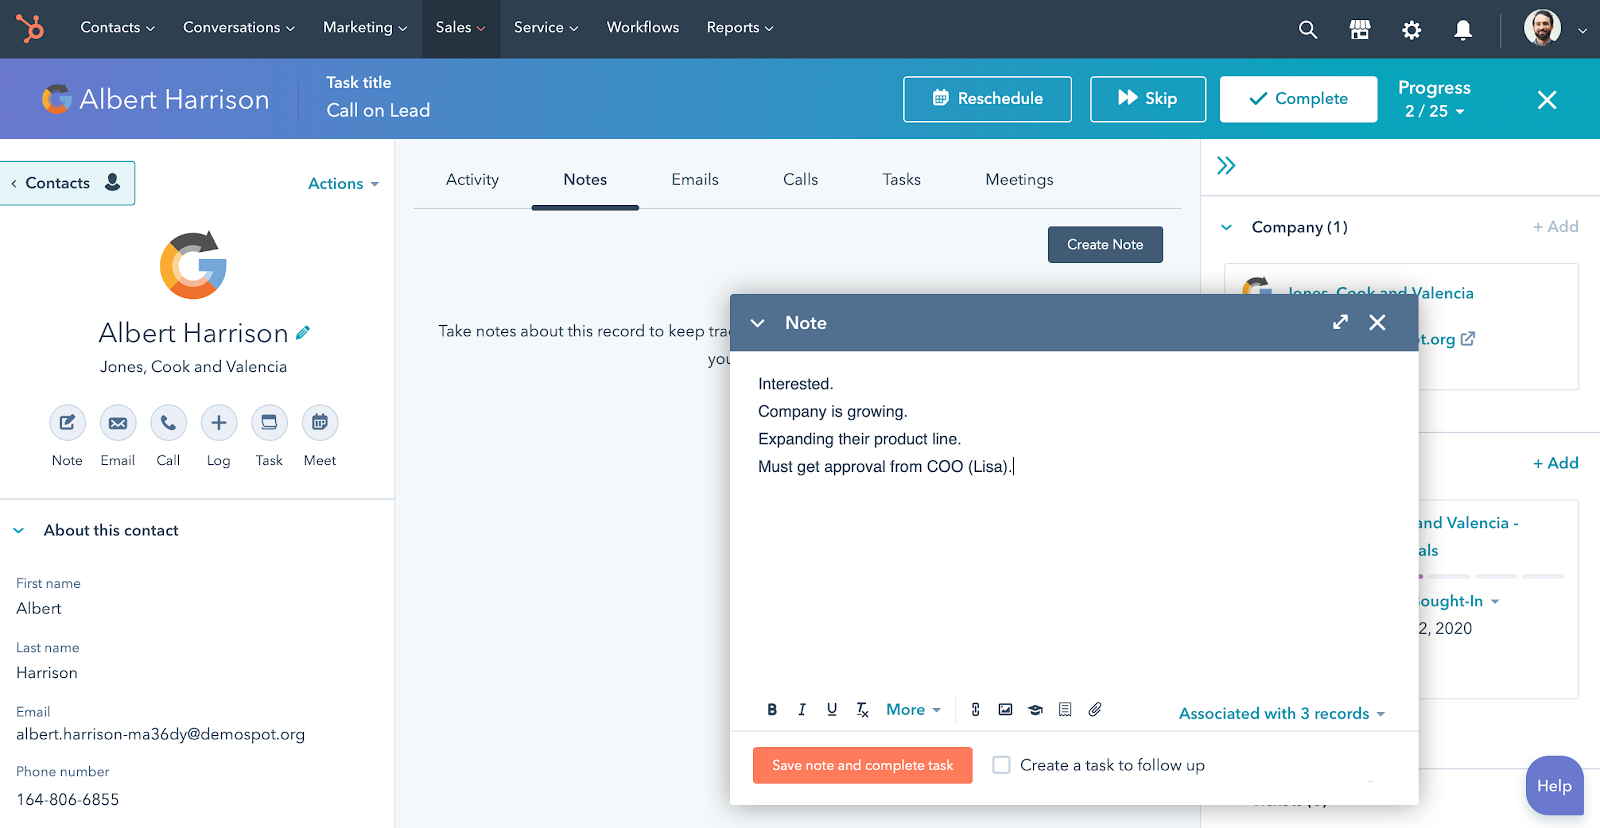1600x828 pixels.
Task: Insert knowledge article with graduation cap icon
Action: 1036,710
